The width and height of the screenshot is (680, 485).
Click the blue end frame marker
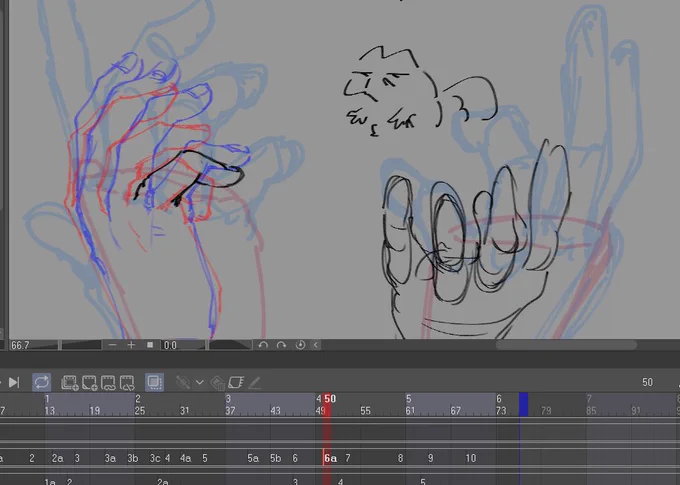pos(523,404)
